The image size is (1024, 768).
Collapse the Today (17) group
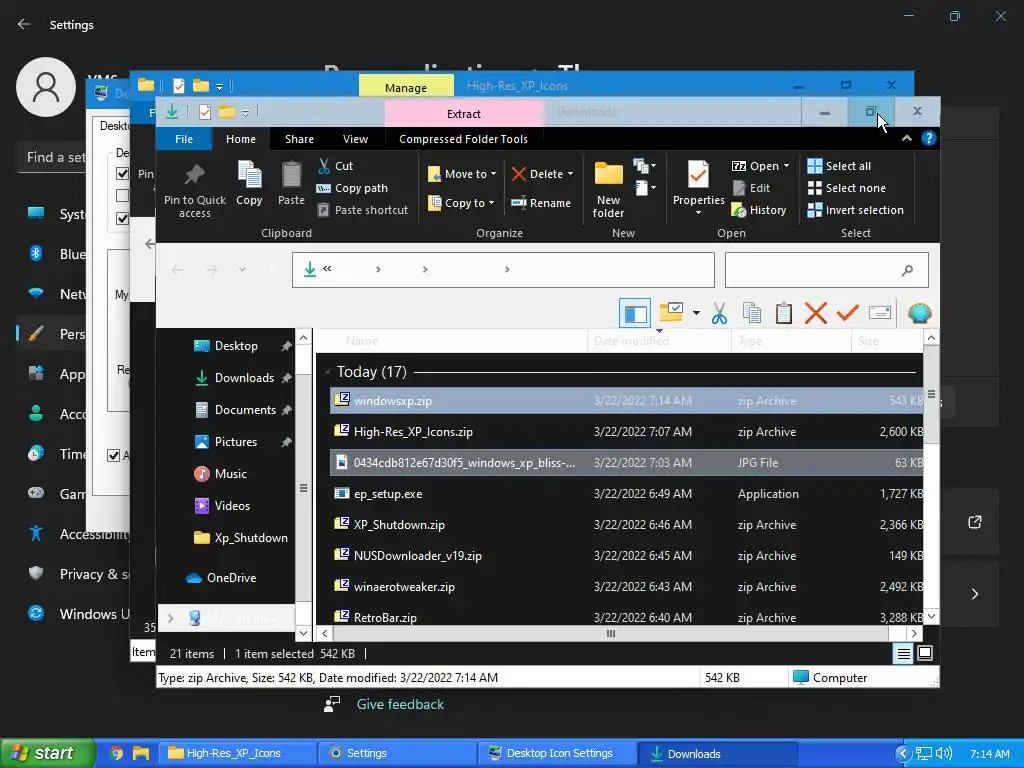(327, 372)
